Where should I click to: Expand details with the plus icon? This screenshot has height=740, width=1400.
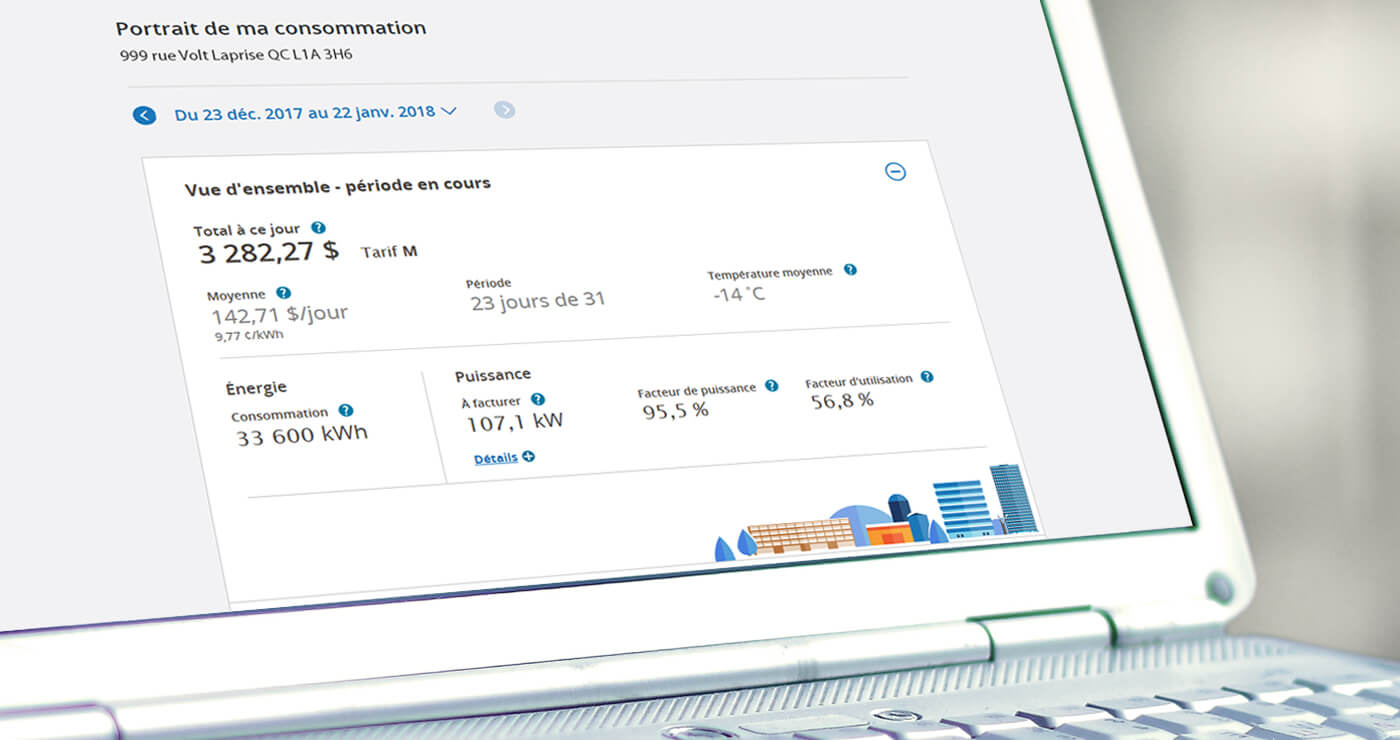click(x=528, y=457)
